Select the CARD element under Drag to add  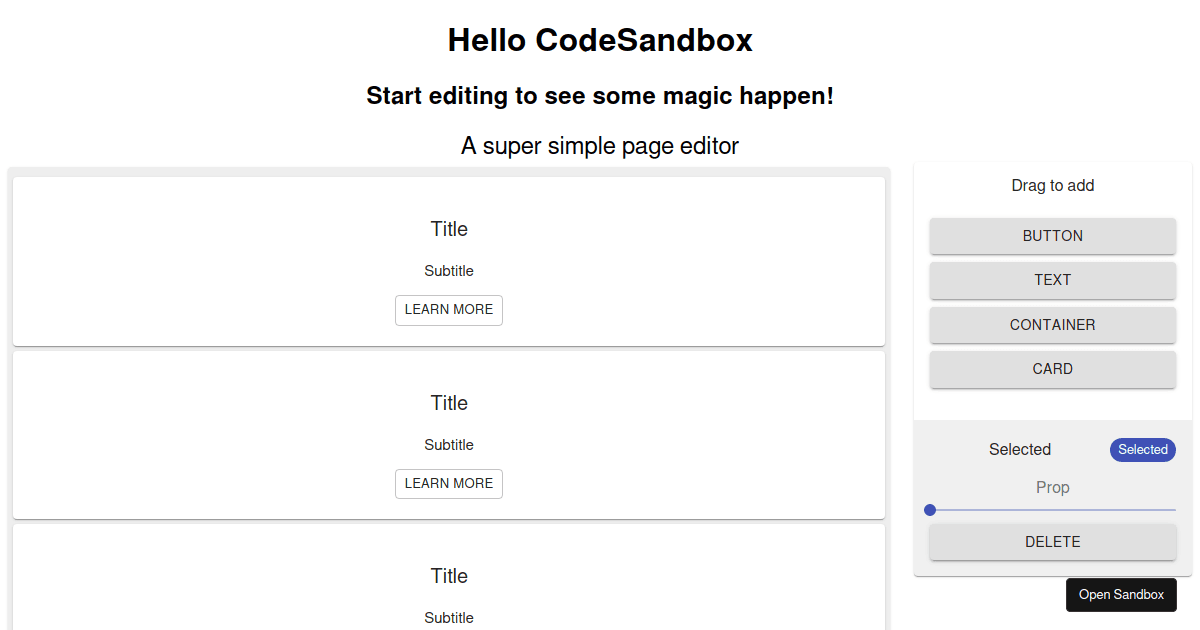coord(1052,369)
